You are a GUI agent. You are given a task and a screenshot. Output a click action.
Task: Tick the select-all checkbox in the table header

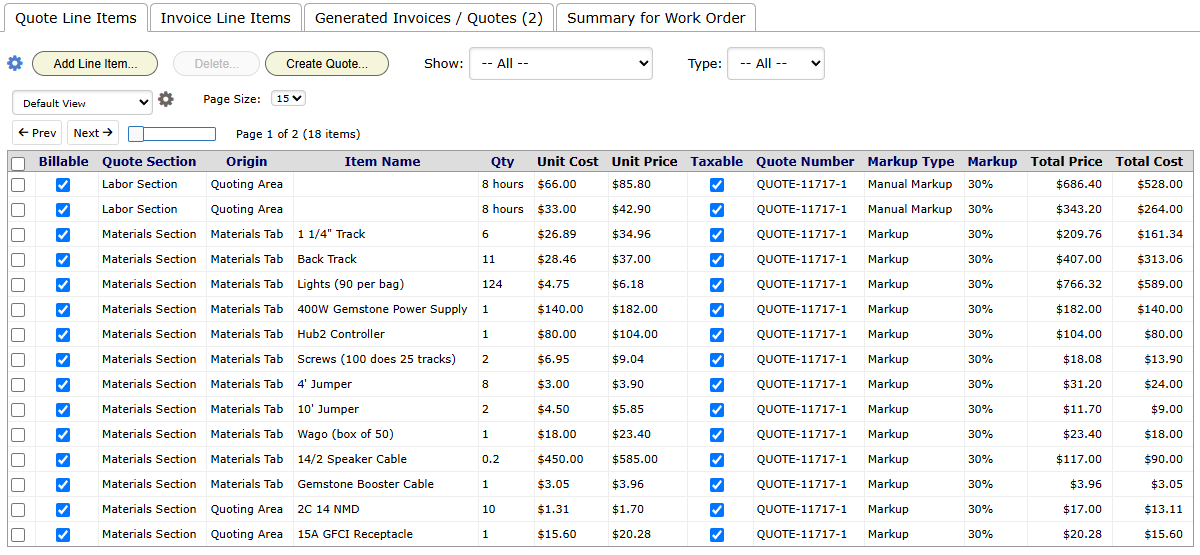click(x=18, y=163)
